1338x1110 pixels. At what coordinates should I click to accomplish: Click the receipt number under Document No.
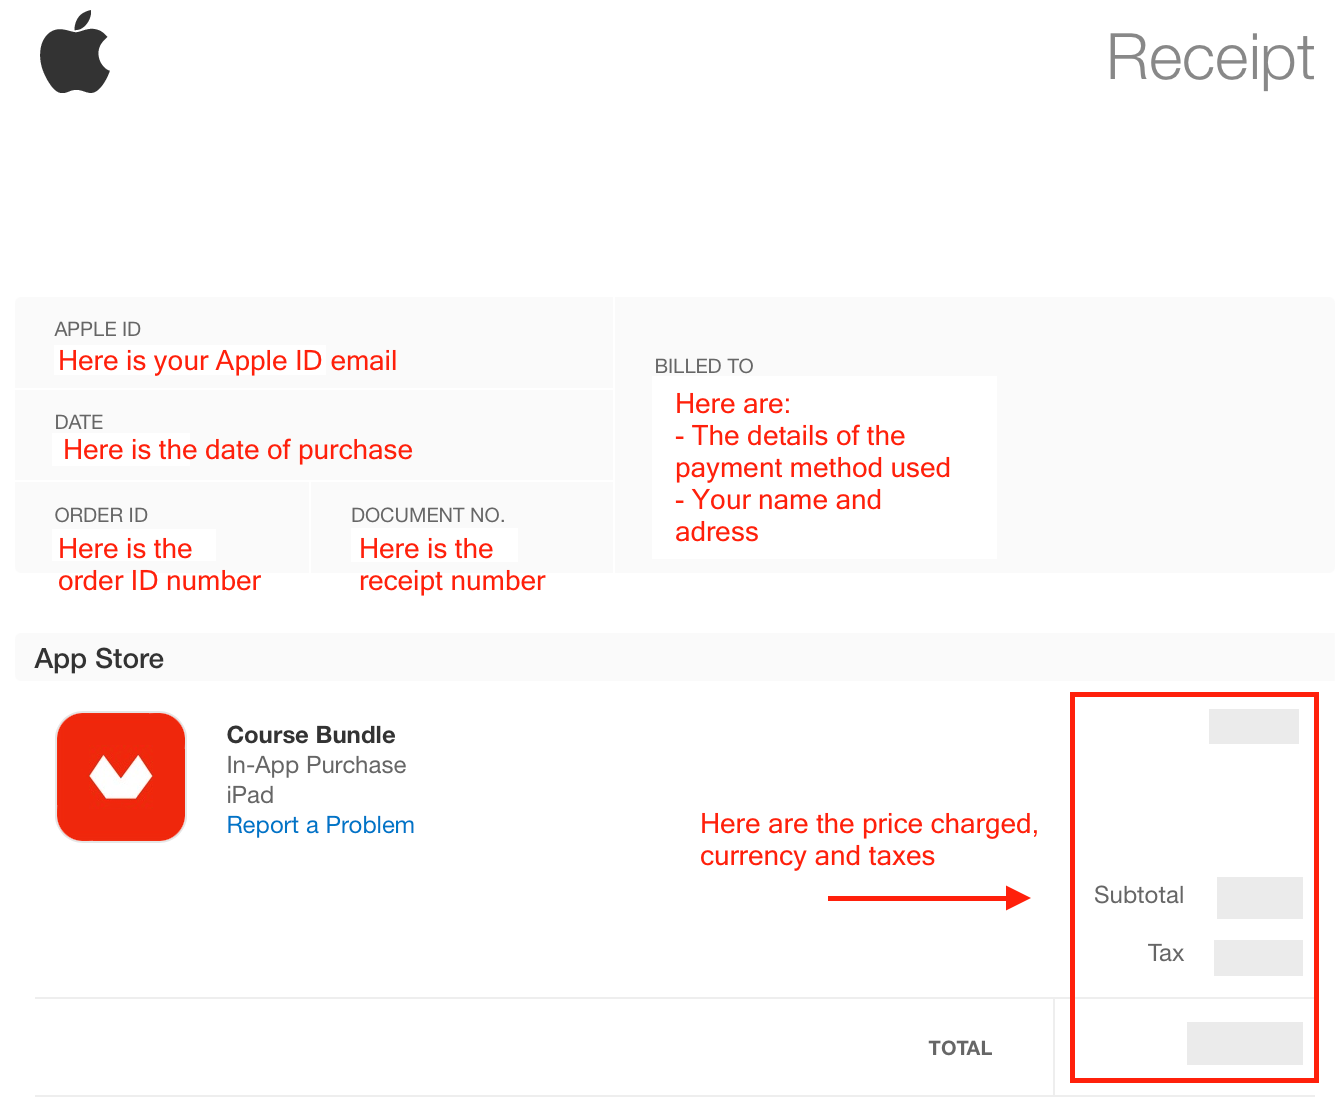(x=452, y=565)
